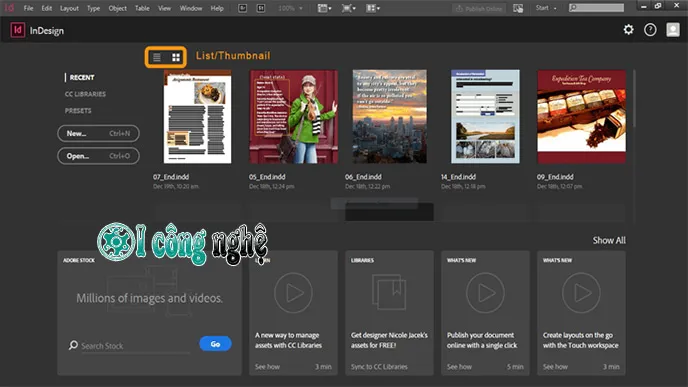Click the blue Go button
The width and height of the screenshot is (688, 387).
click(x=215, y=344)
